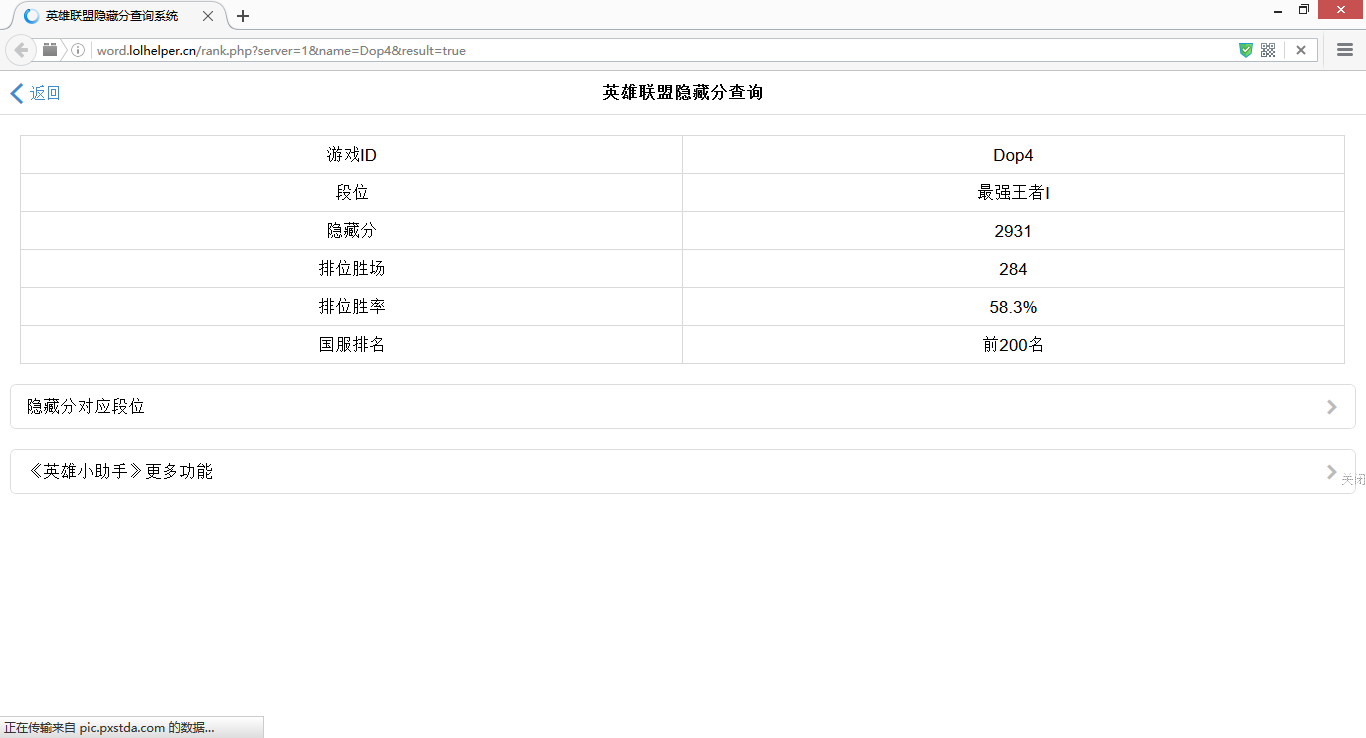
Task: Click the chevron on 隐藏分对应段位
Action: pos(1331,407)
